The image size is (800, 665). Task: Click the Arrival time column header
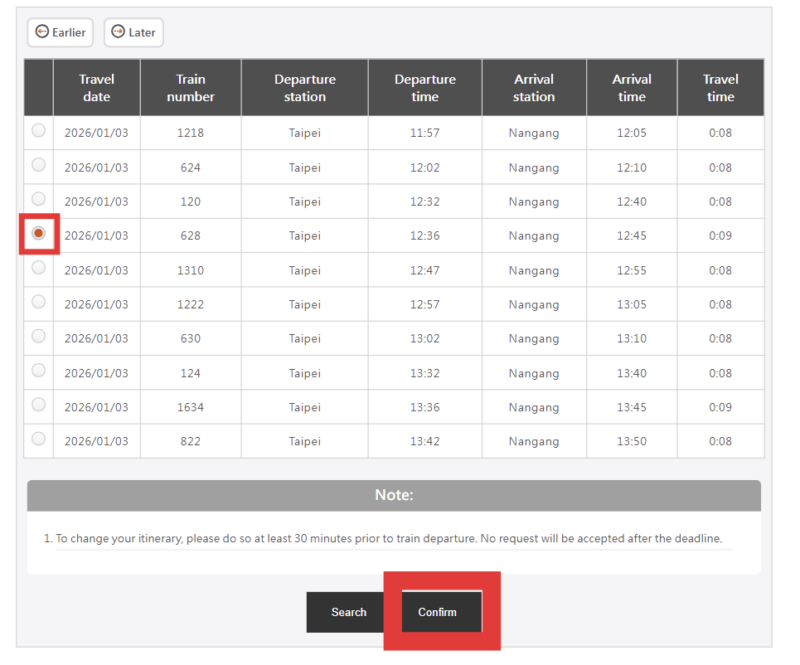[631, 88]
